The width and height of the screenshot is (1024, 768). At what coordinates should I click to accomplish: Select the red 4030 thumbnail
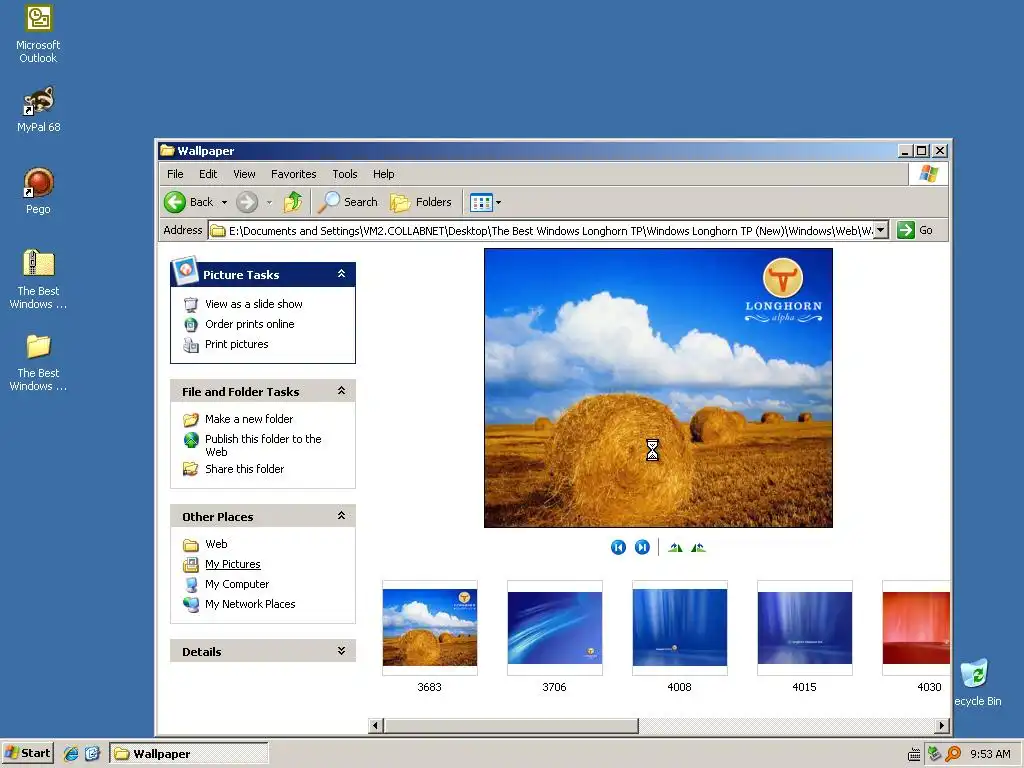(x=916, y=628)
